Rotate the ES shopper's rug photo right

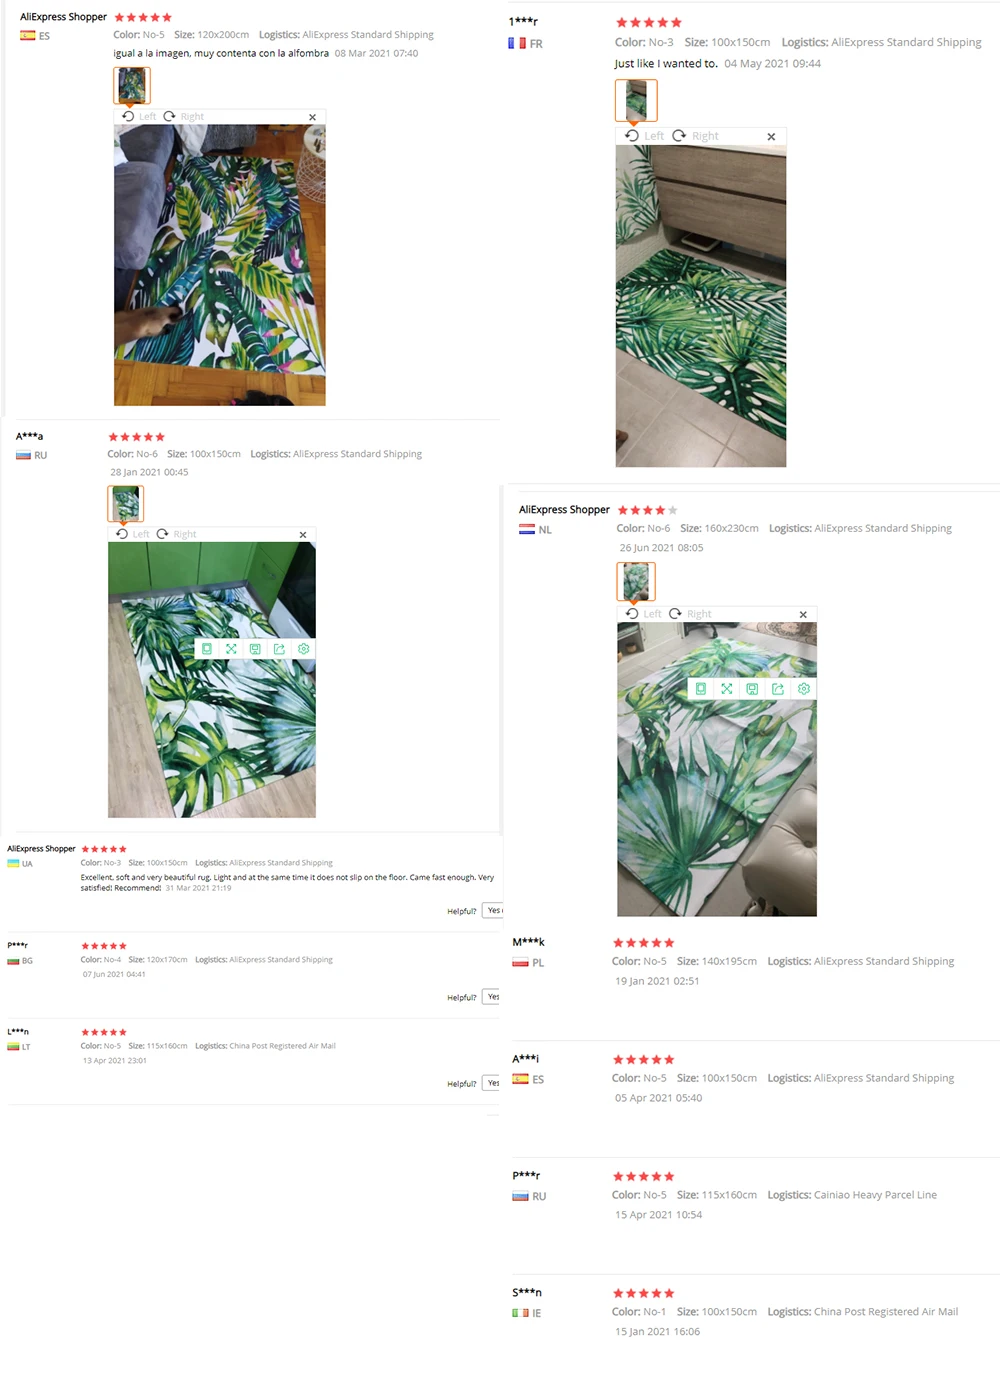(x=184, y=117)
